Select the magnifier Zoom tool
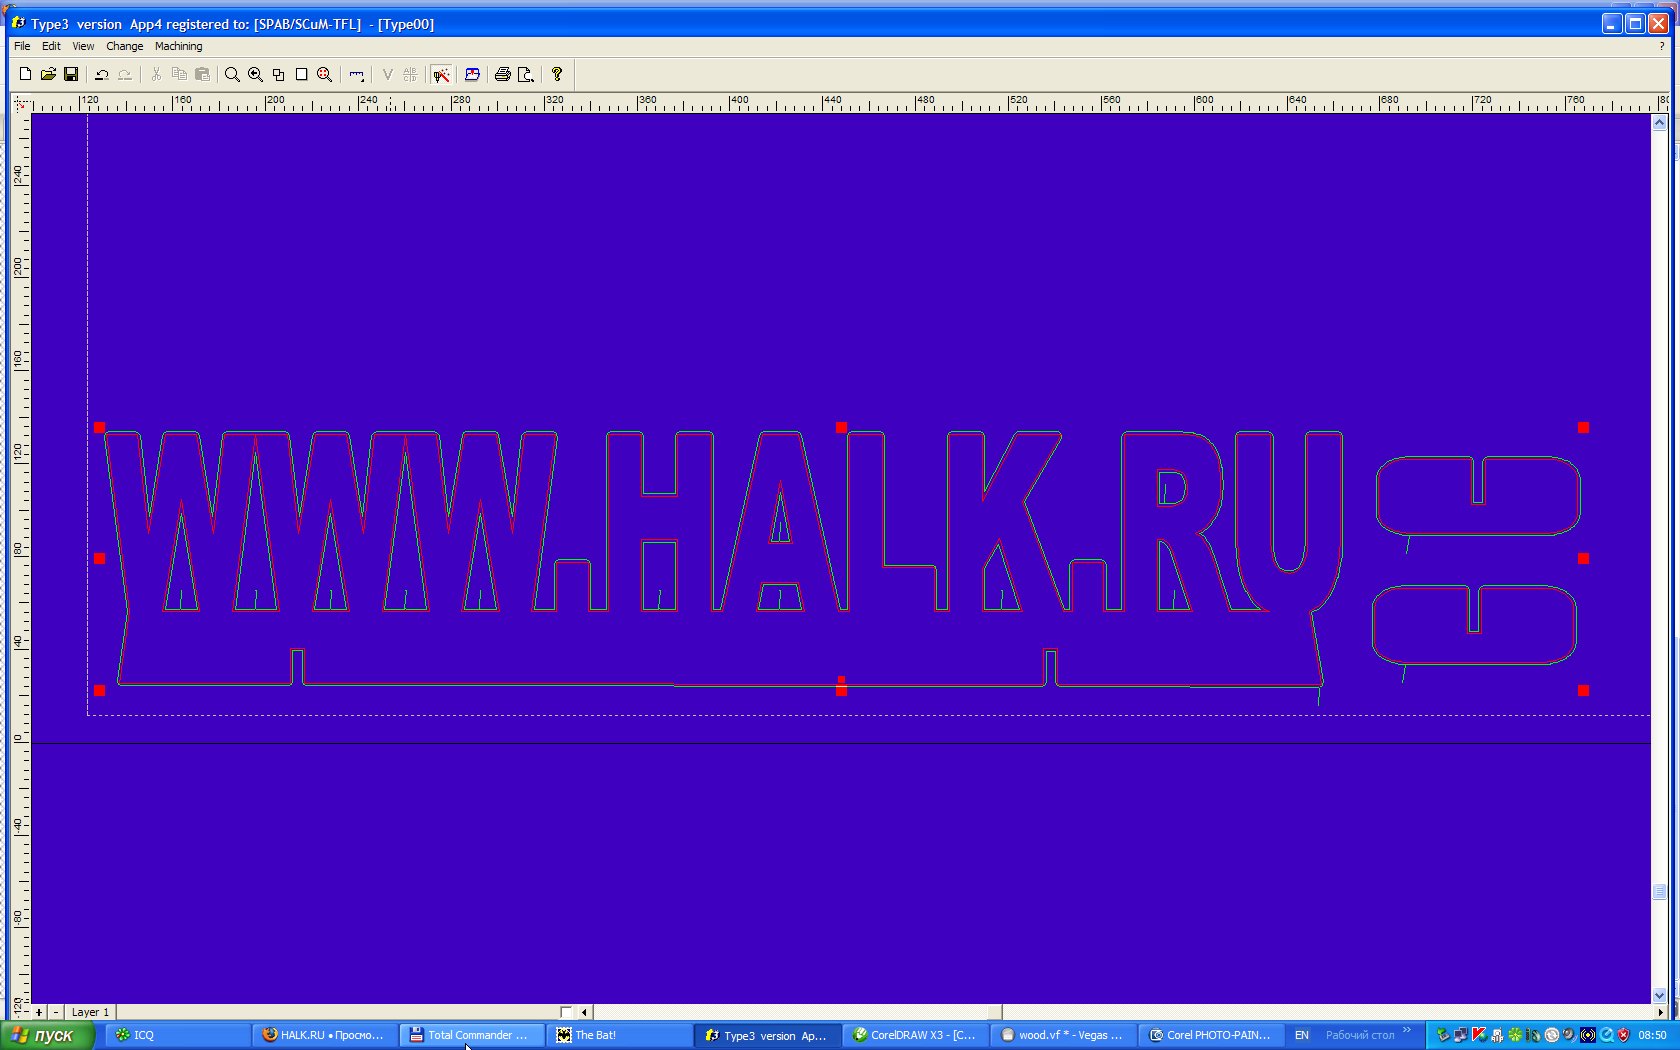Screen dimensions: 1680x1050 pos(232,74)
